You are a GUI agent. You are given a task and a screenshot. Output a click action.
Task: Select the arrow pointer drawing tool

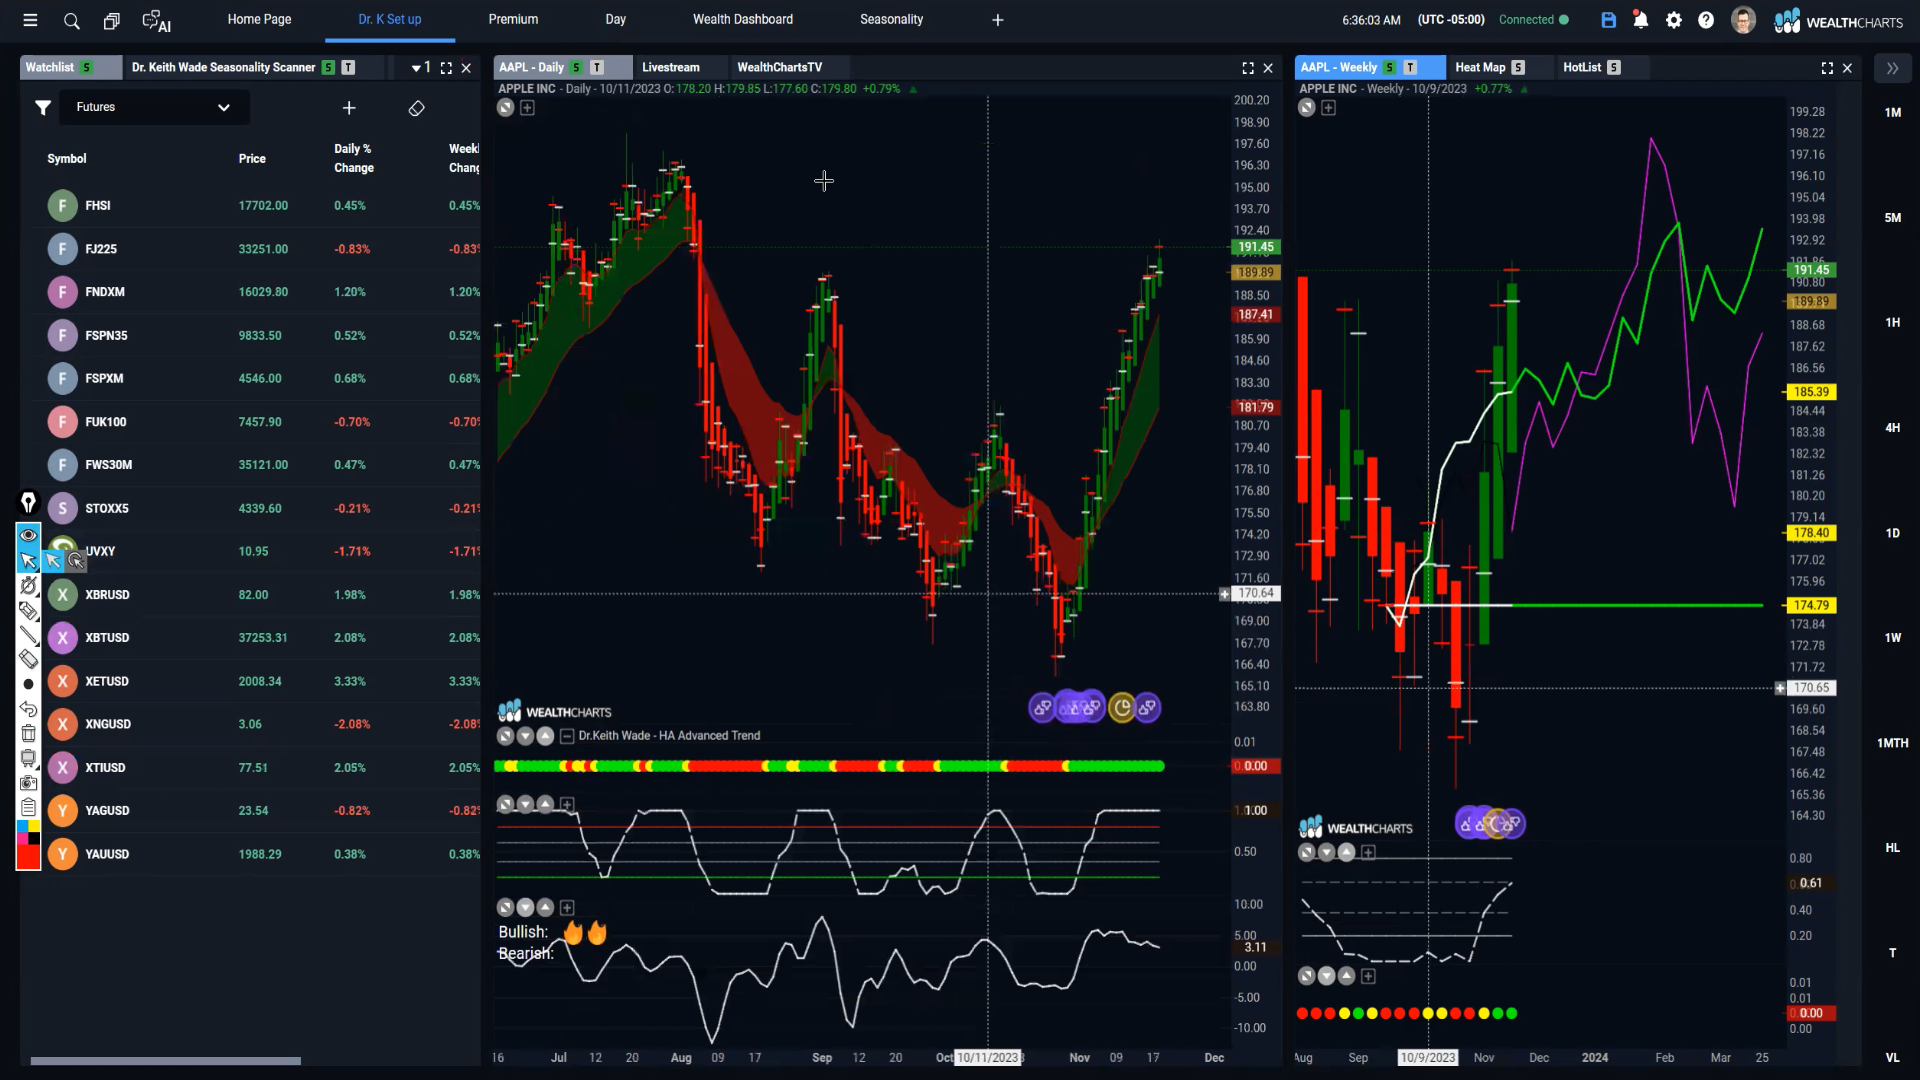[28, 561]
